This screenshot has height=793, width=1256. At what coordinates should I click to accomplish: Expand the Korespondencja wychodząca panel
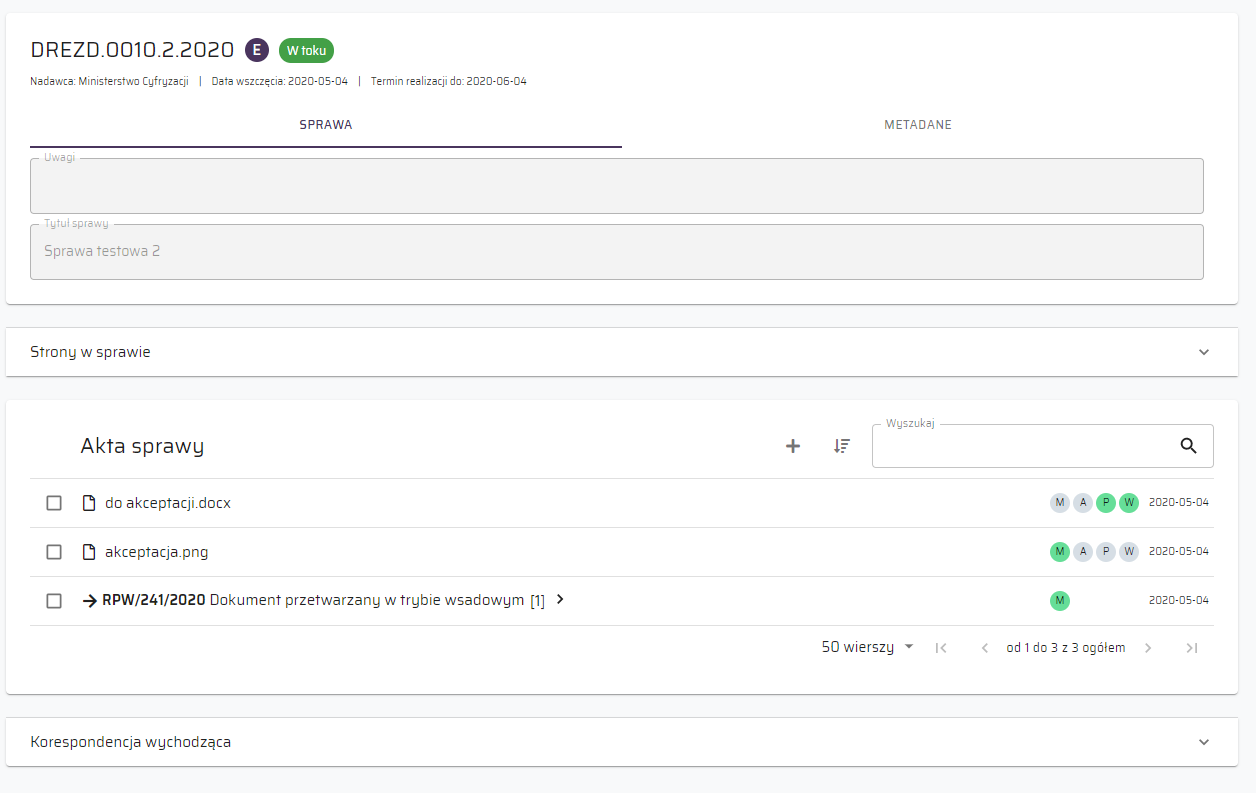pyautogui.click(x=1204, y=742)
